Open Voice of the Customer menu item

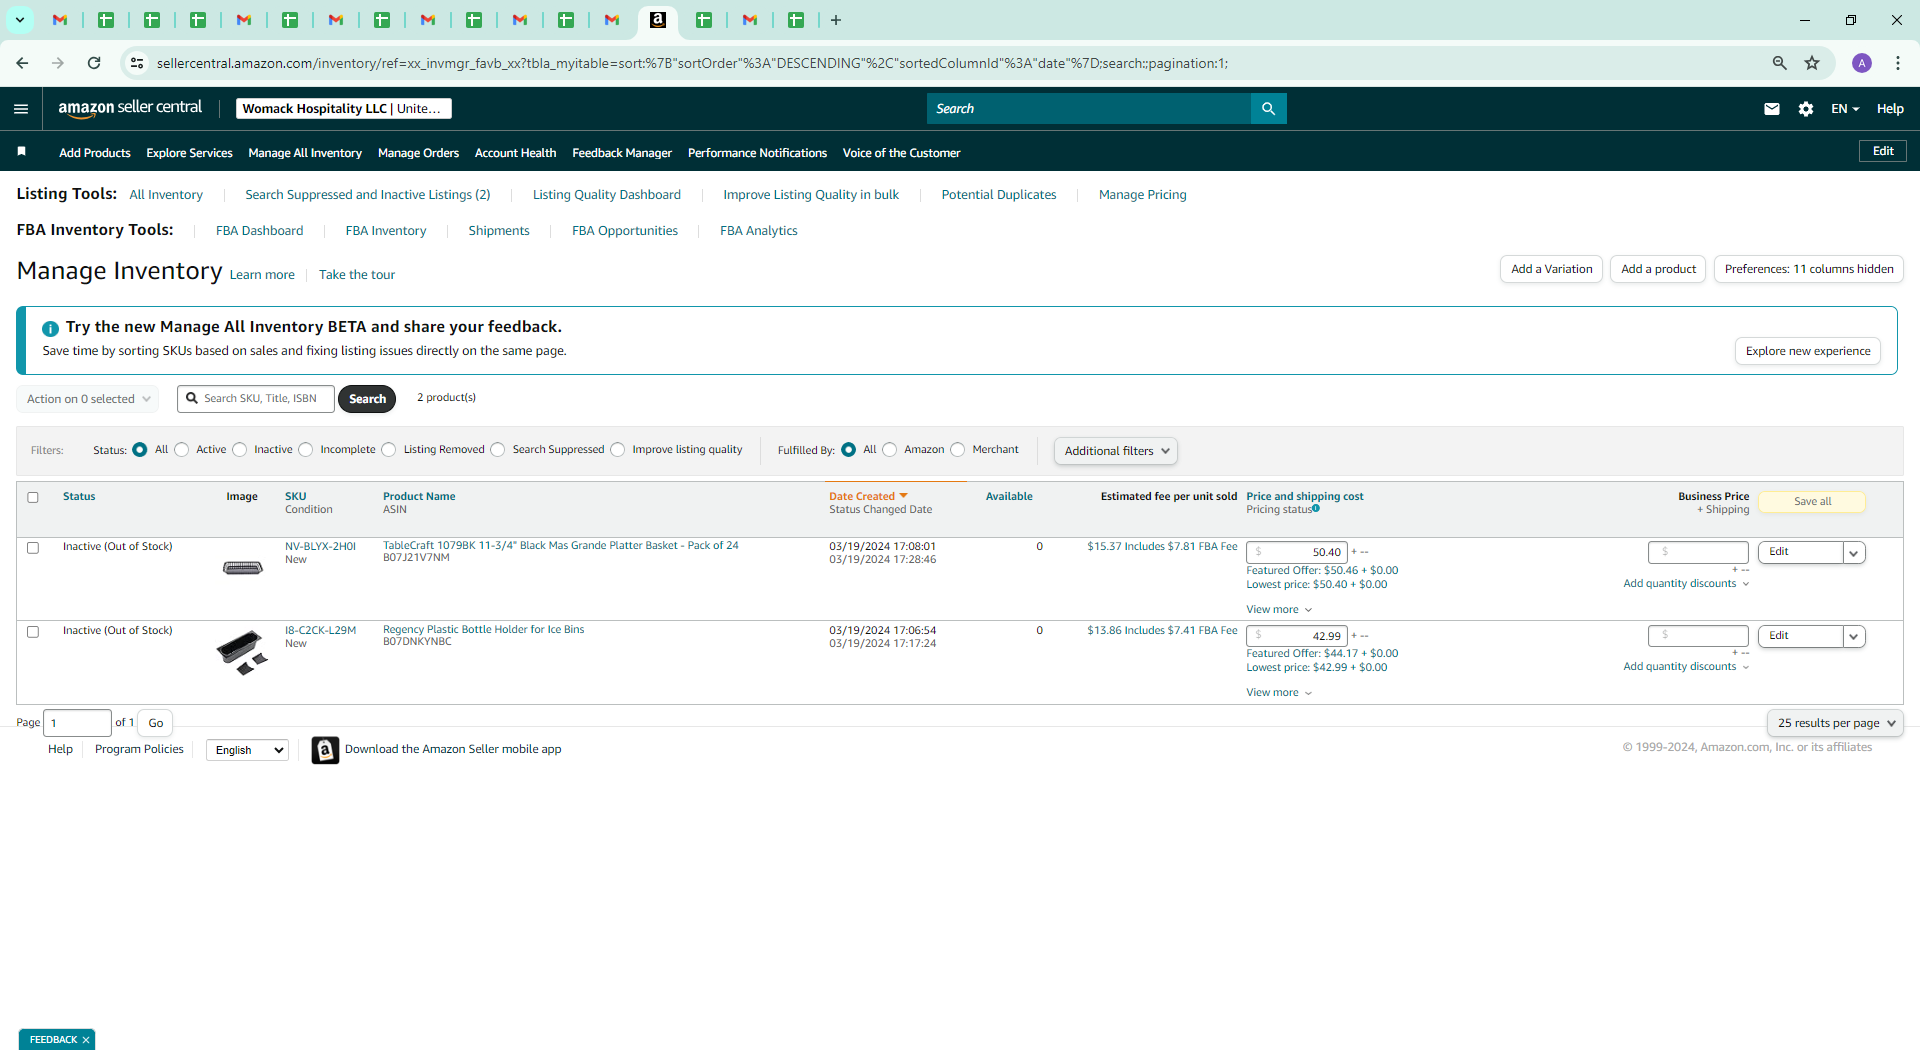[x=901, y=153]
